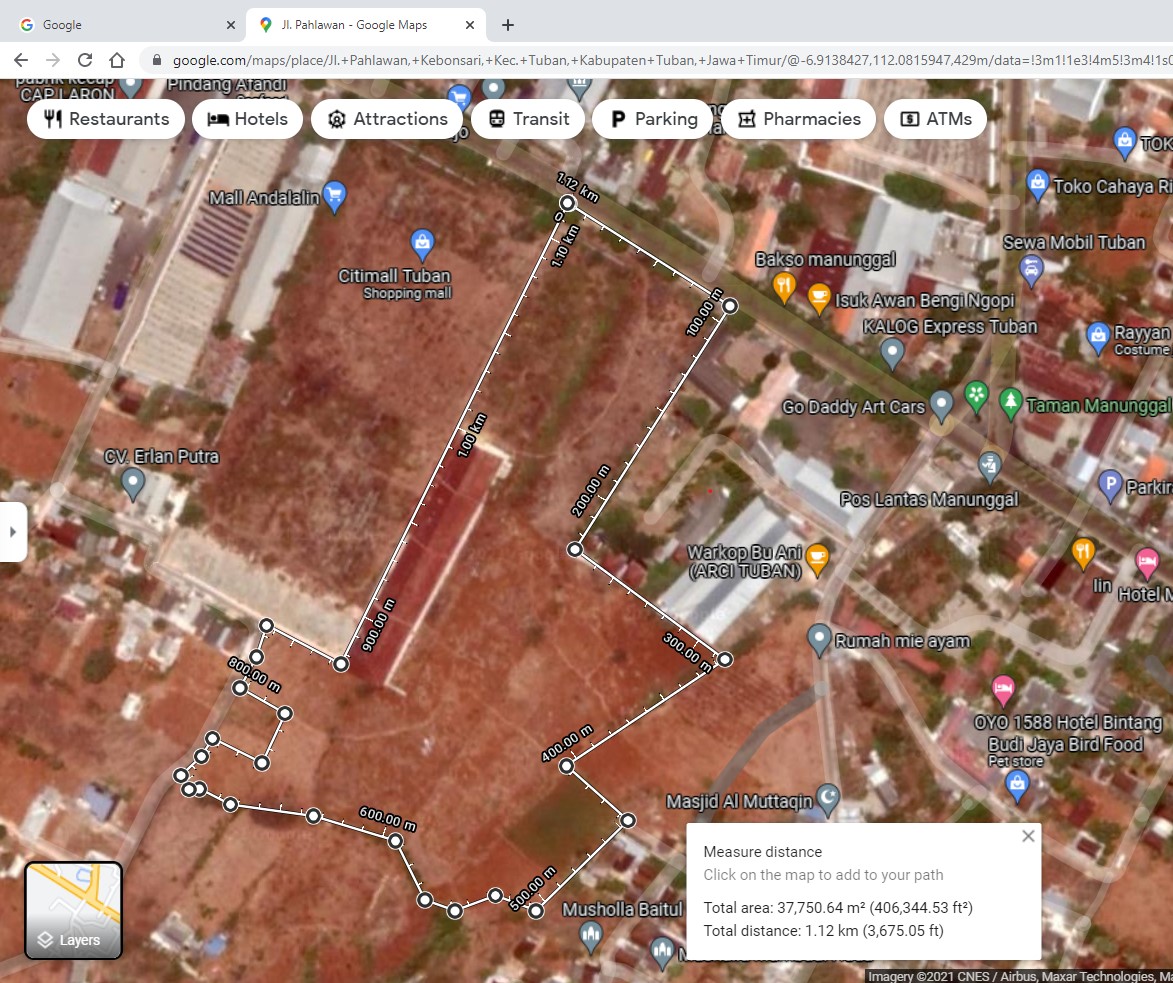Click the Citimall Tuban shopping pin
This screenshot has height=983, width=1173.
pyautogui.click(x=423, y=243)
